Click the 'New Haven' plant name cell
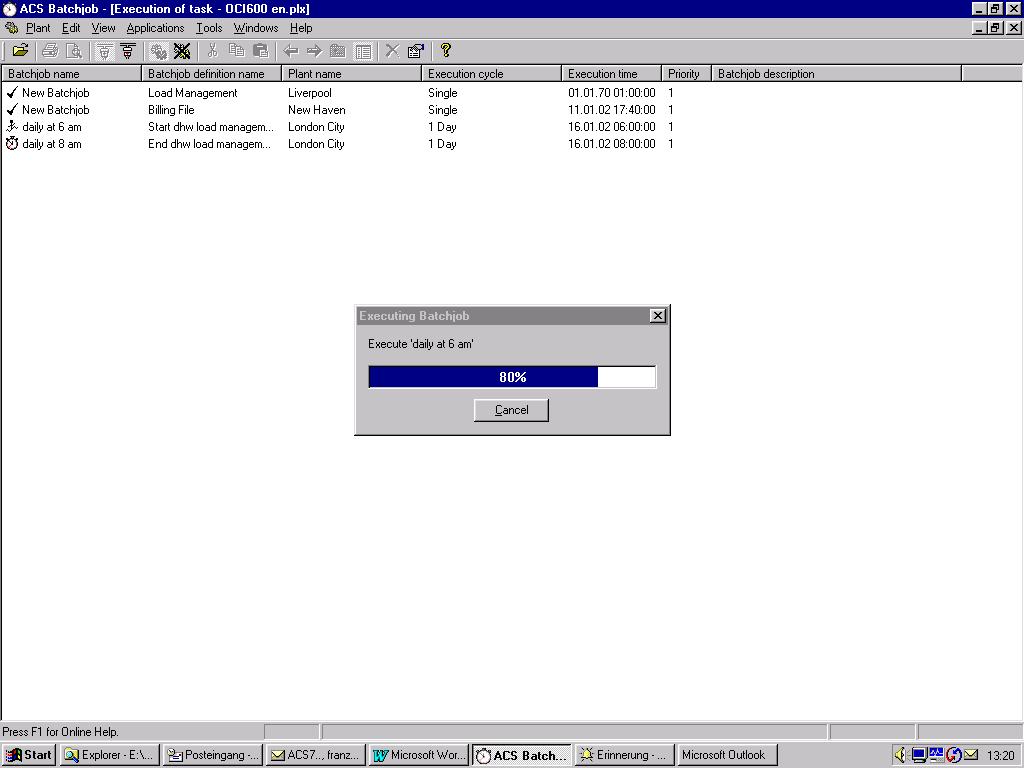The width and height of the screenshot is (1024, 768). coord(317,110)
